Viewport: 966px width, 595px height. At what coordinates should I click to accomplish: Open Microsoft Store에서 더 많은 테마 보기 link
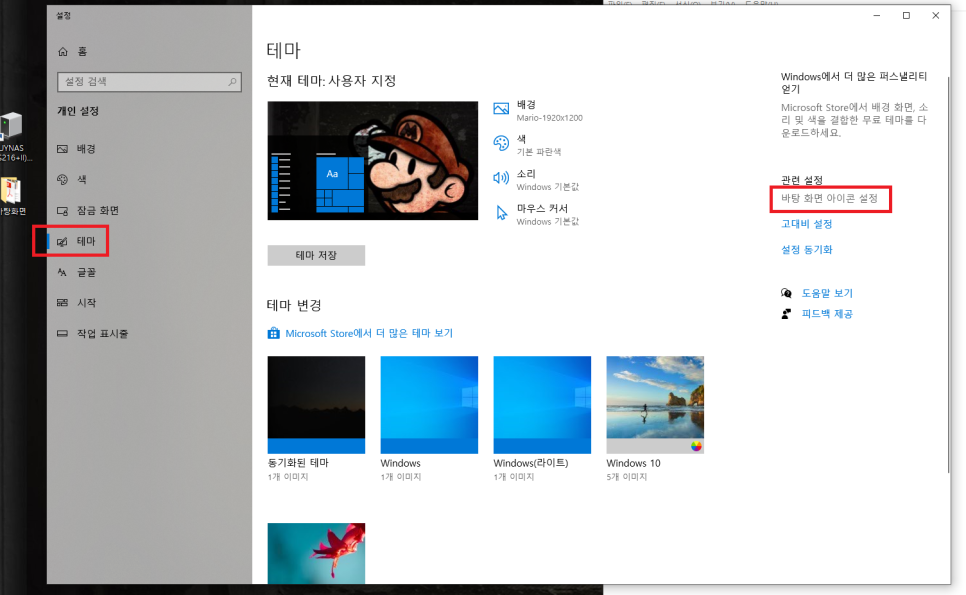pos(369,333)
